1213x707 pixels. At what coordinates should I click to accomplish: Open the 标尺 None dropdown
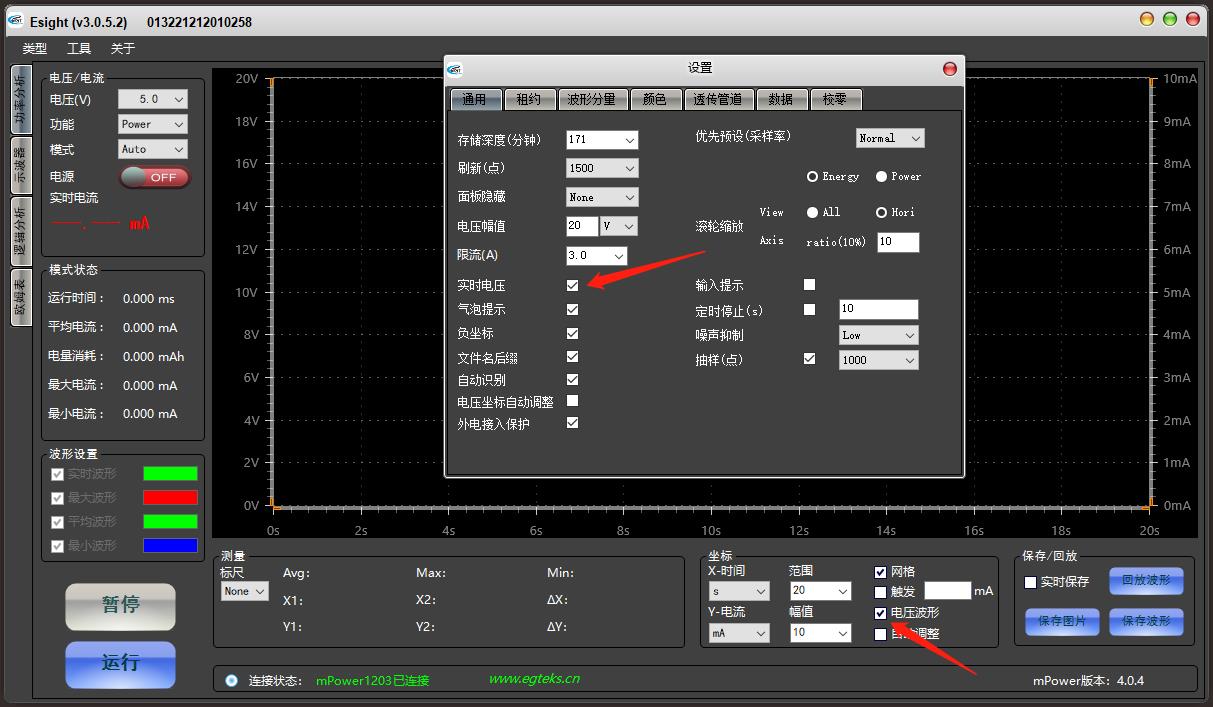[245, 591]
